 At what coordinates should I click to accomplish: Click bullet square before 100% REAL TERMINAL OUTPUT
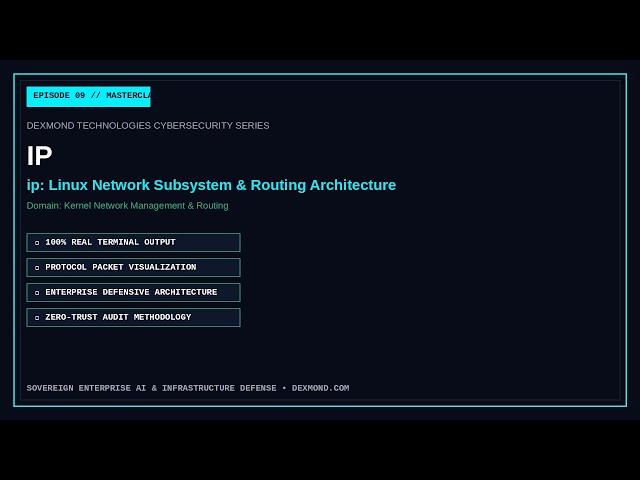pos(37,243)
